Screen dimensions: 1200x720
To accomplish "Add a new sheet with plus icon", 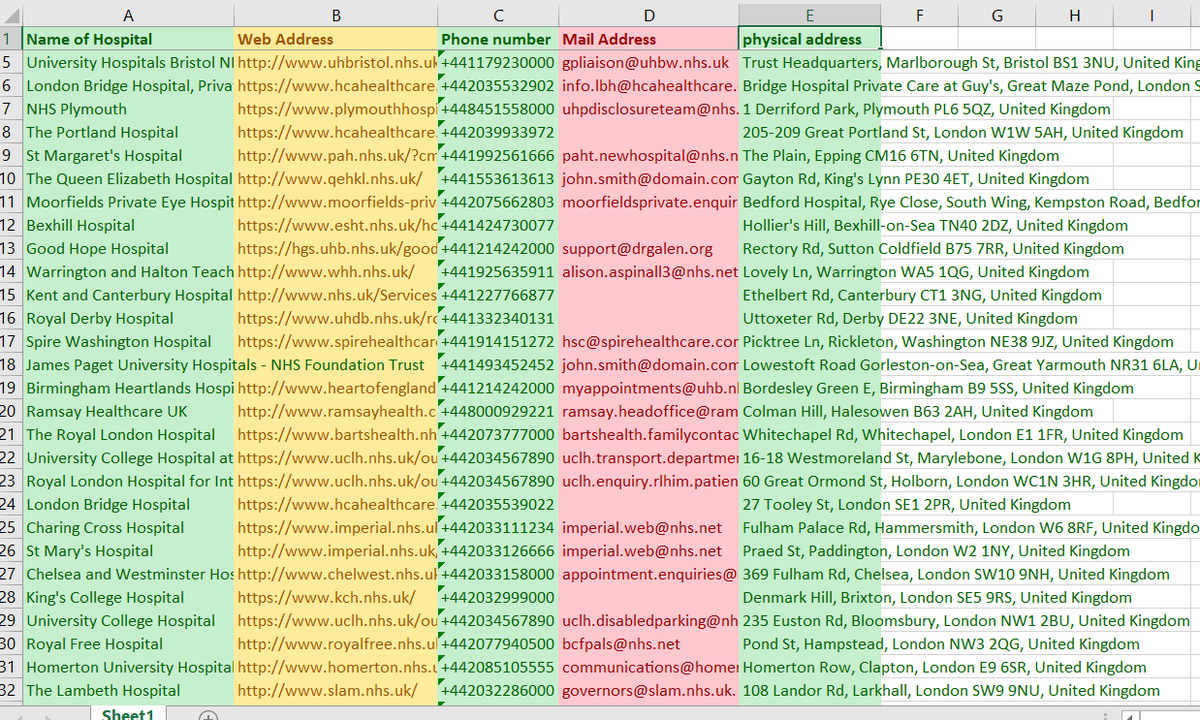I will point(209,715).
